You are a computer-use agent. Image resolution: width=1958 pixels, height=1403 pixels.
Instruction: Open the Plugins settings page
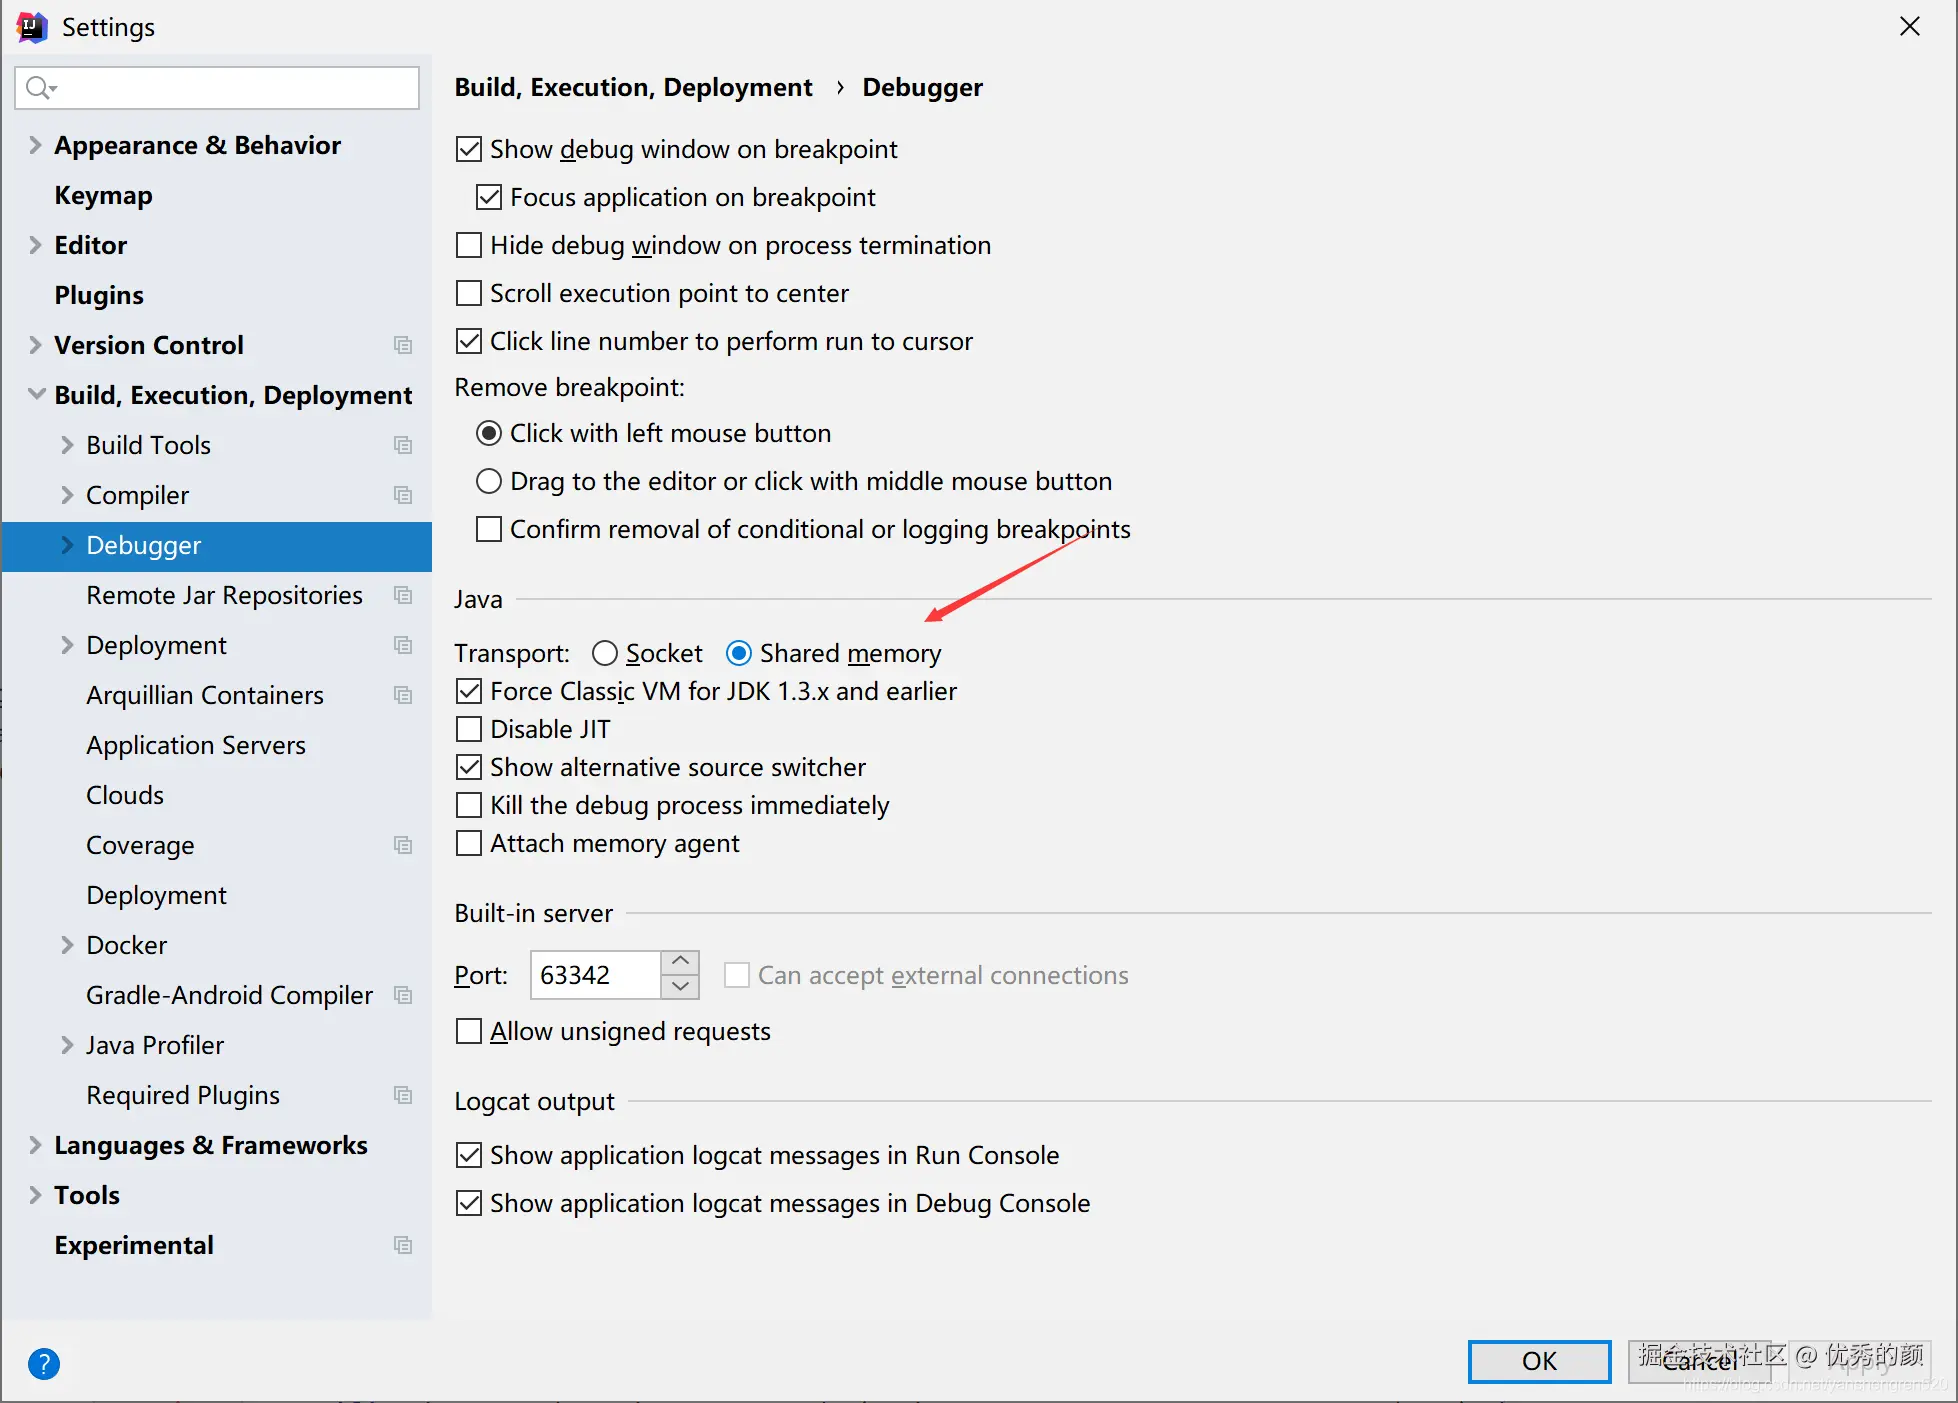coord(99,295)
